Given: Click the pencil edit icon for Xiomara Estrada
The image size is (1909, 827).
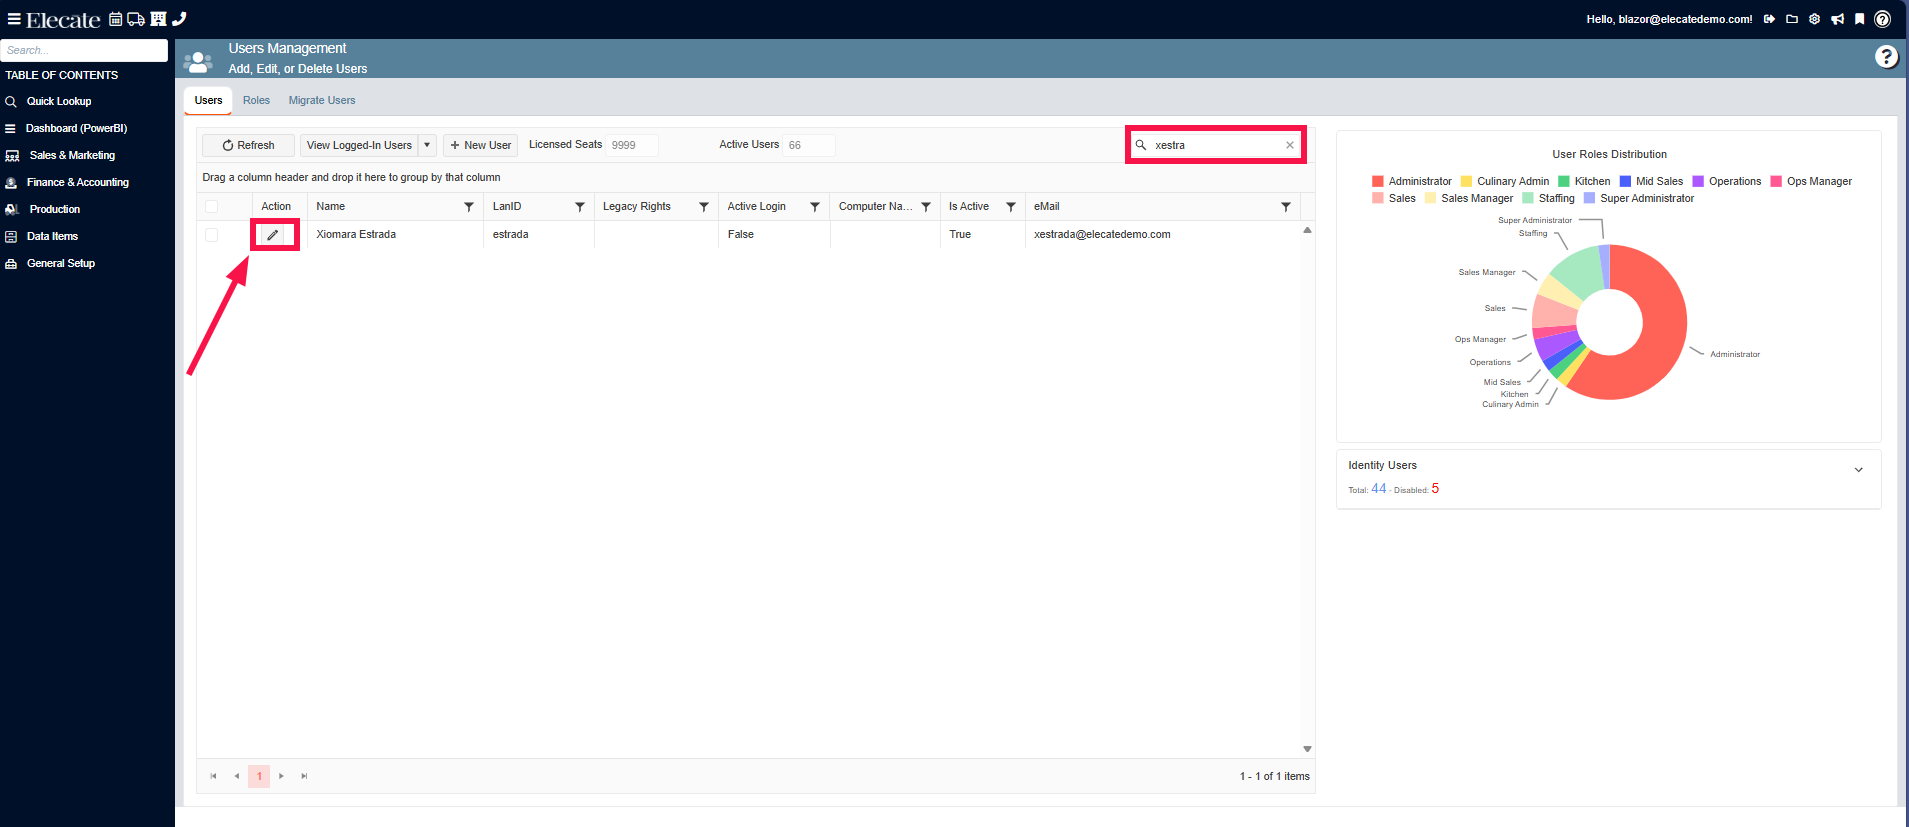Looking at the screenshot, I should (273, 235).
